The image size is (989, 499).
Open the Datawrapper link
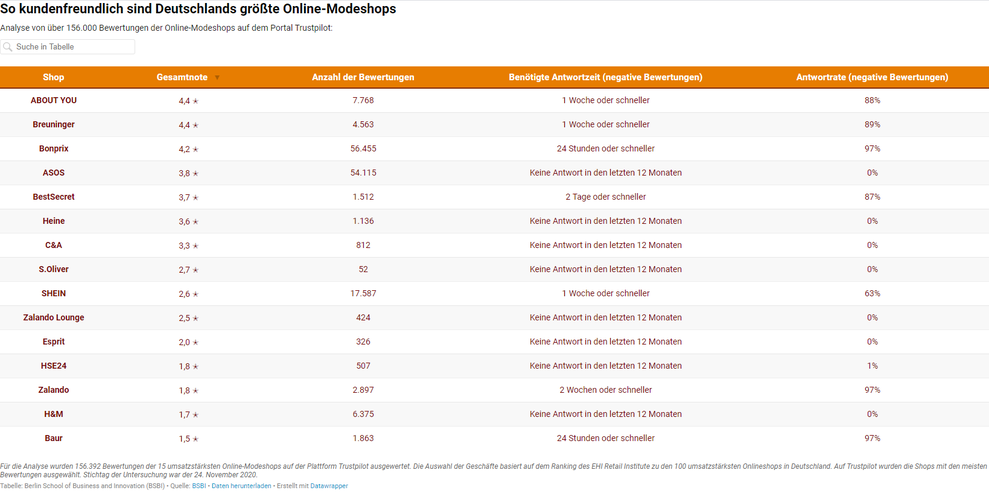tap(329, 486)
